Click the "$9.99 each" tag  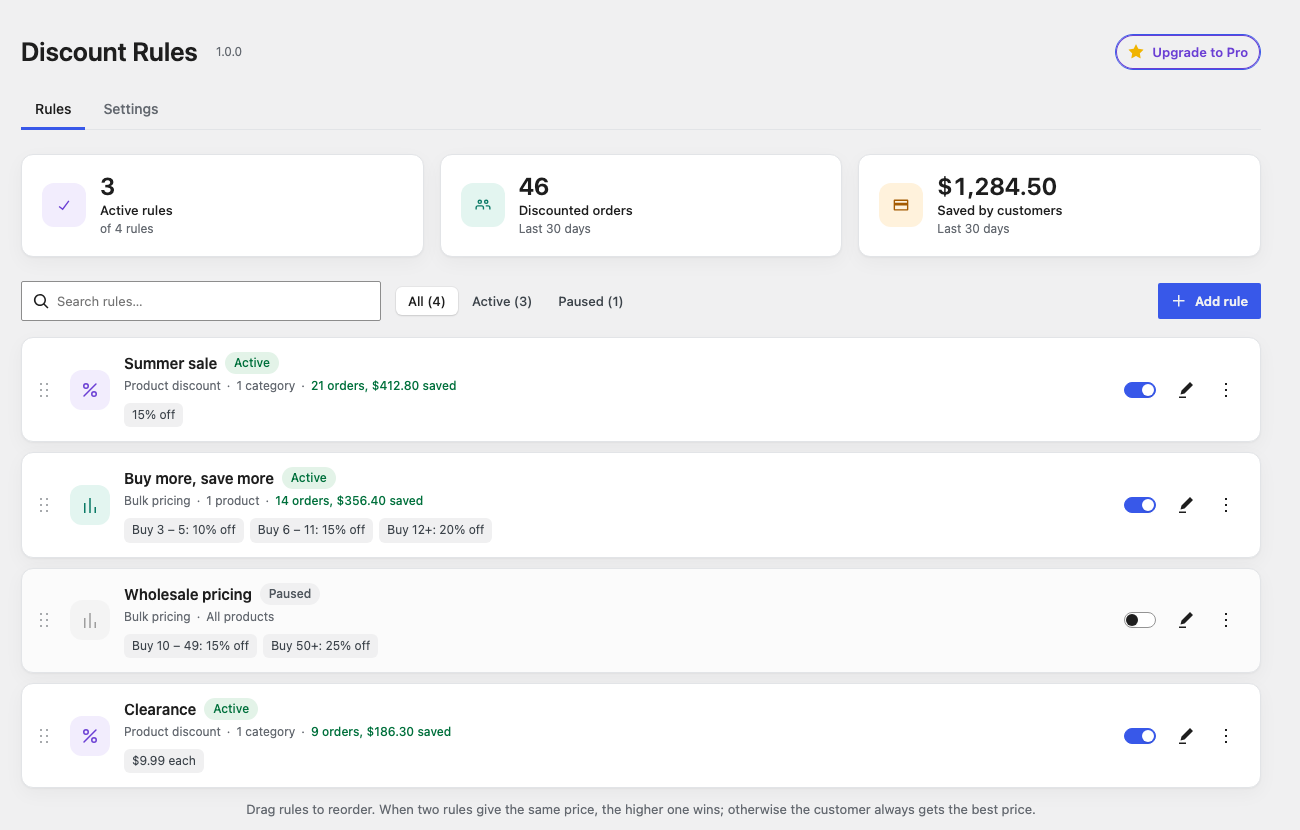tap(164, 761)
